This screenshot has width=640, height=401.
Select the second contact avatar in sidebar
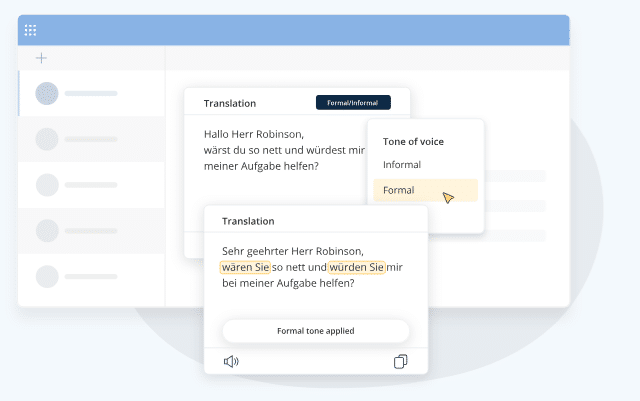(x=46, y=139)
